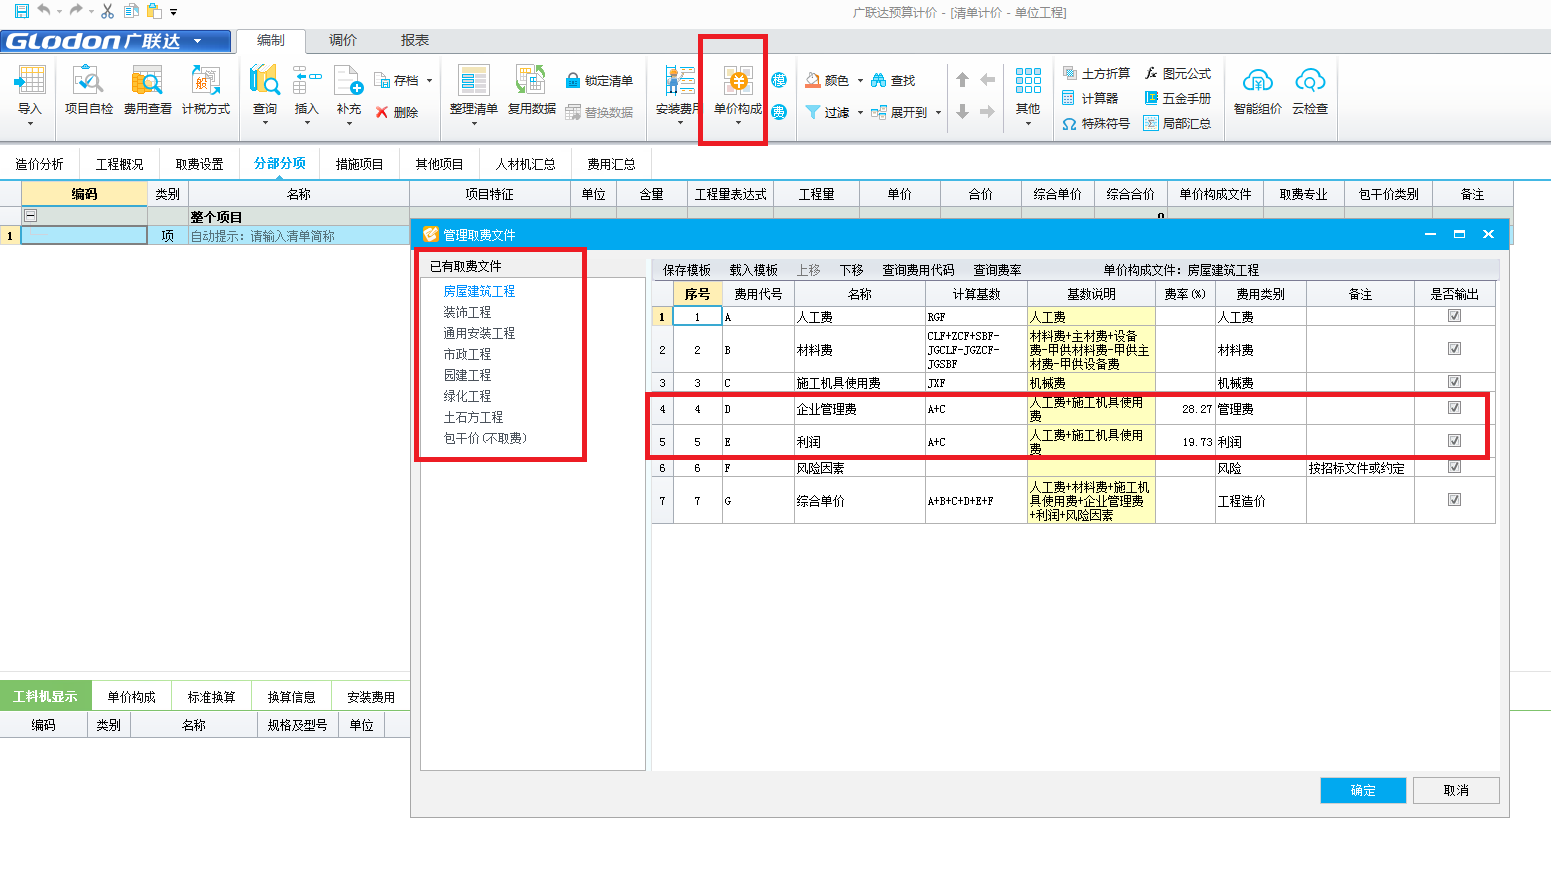1551x873 pixels.
Task: Expand the 存档 archive dropdown arrow
Action: pyautogui.click(x=430, y=80)
